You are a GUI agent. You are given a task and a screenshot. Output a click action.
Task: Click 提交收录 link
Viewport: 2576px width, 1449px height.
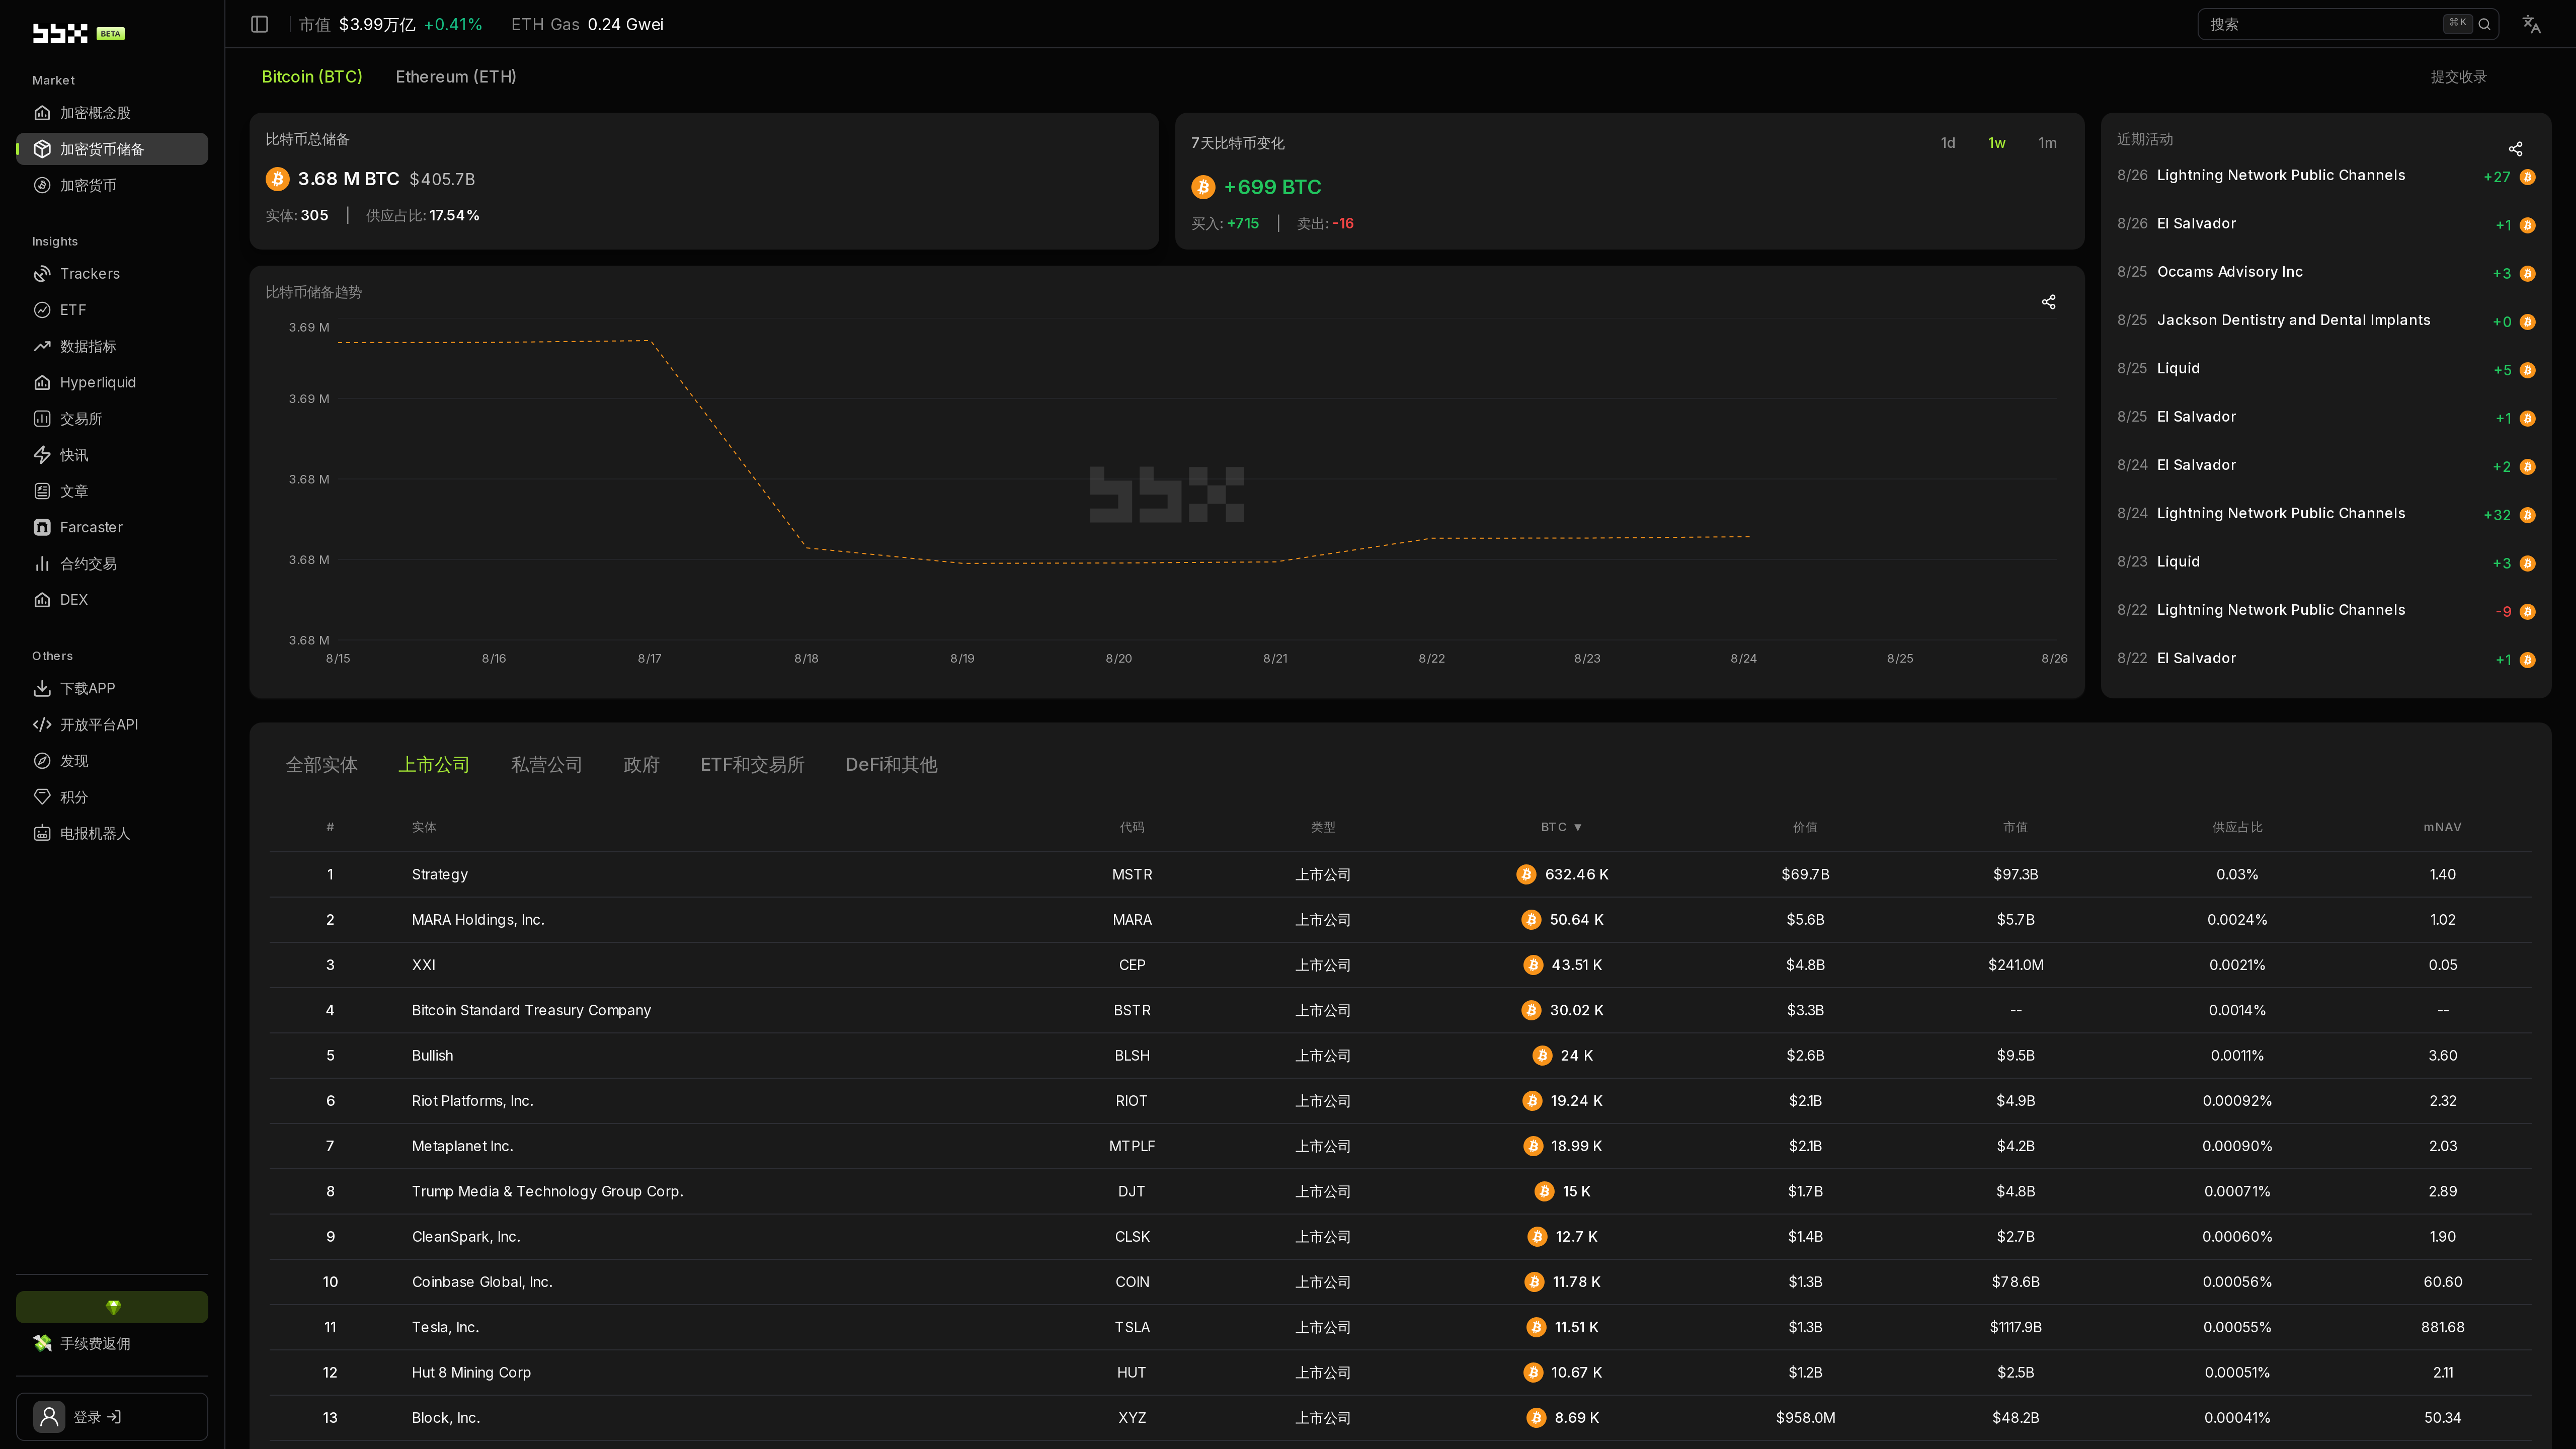(2458, 77)
